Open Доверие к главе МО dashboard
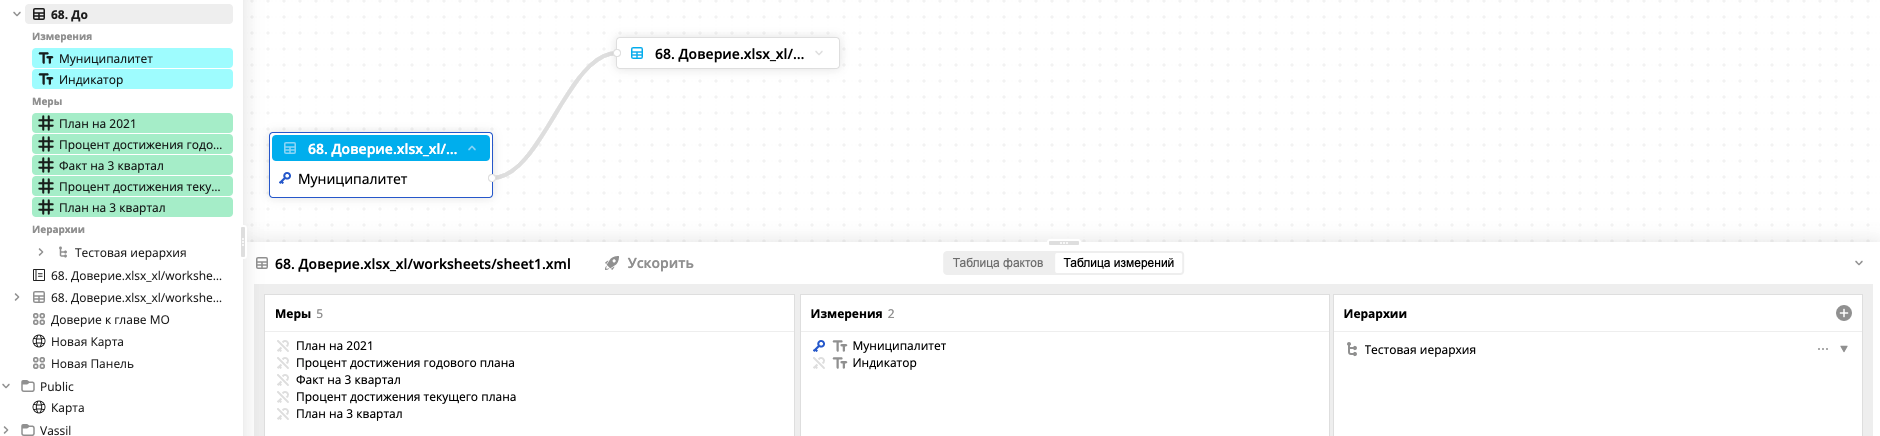The width and height of the screenshot is (1880, 436). coord(110,319)
